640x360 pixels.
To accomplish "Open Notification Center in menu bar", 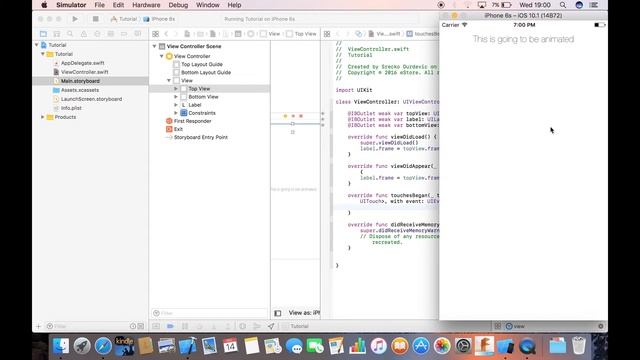I will pyautogui.click(x=594, y=5).
